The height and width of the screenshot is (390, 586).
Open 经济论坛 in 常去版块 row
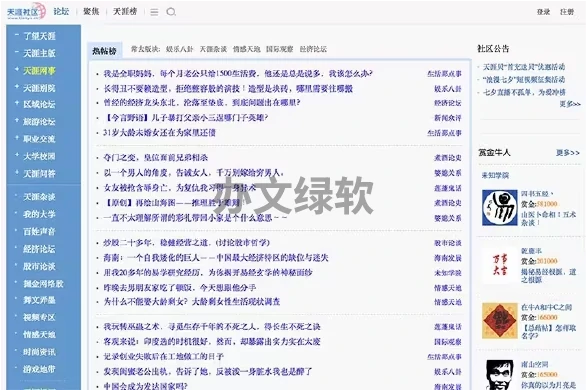(313, 49)
